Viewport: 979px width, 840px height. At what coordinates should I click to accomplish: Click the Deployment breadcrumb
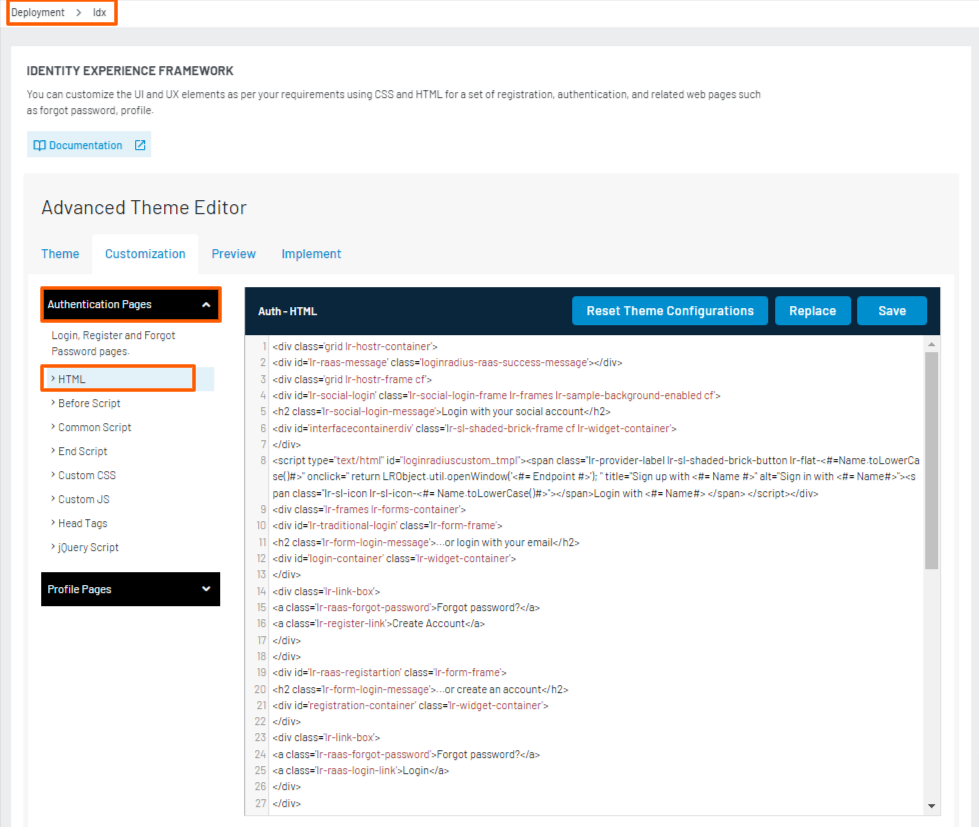click(38, 13)
